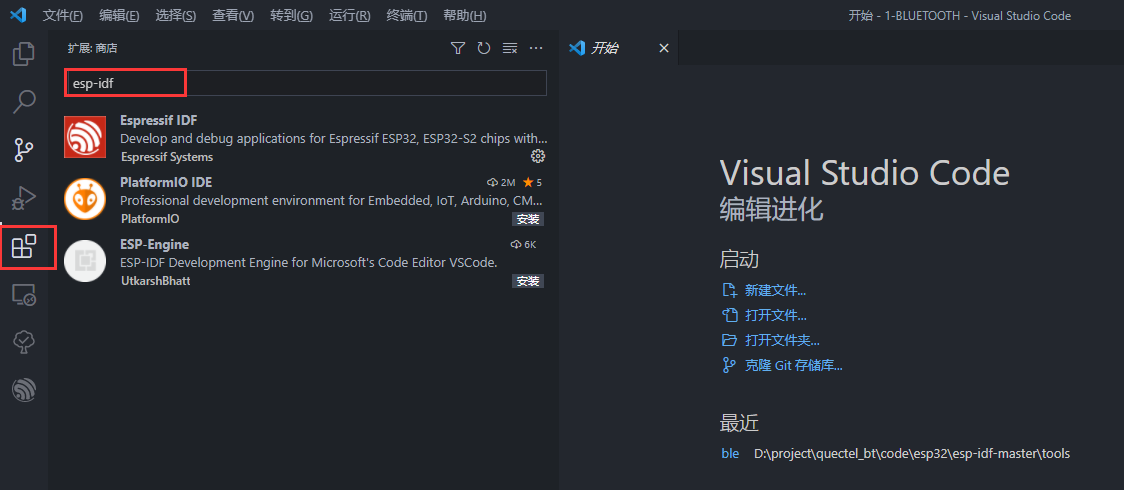Click the 扩展: 商店 panel title
Viewport: 1124px width, 490px height.
(x=92, y=48)
